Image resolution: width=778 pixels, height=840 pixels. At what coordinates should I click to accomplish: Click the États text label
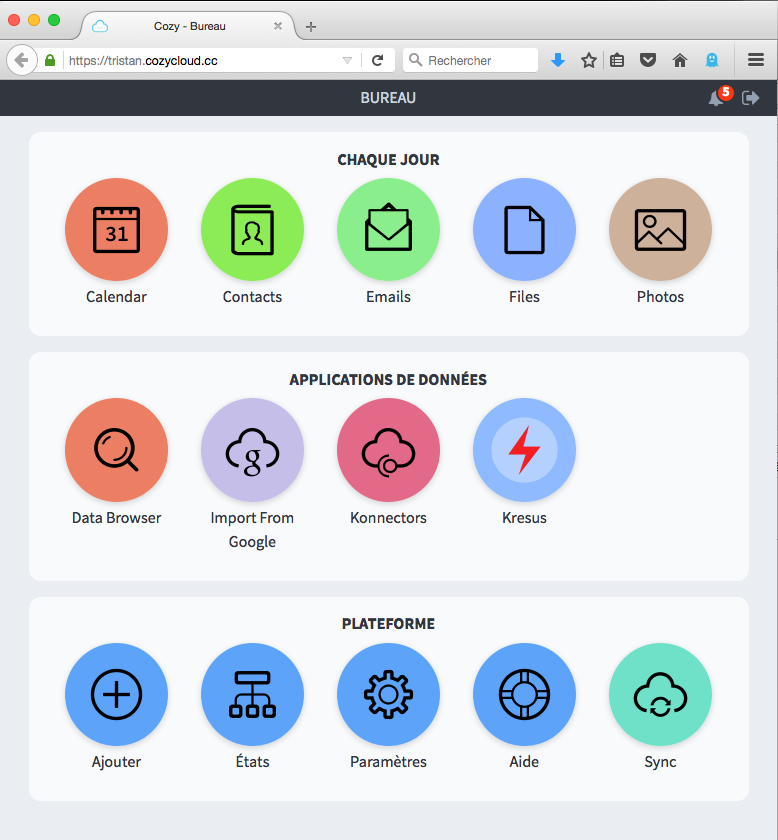[x=252, y=761]
